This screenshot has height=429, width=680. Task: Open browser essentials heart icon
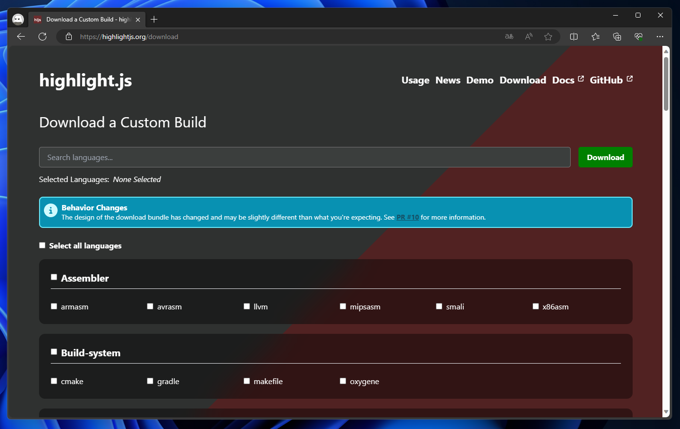[638, 37]
